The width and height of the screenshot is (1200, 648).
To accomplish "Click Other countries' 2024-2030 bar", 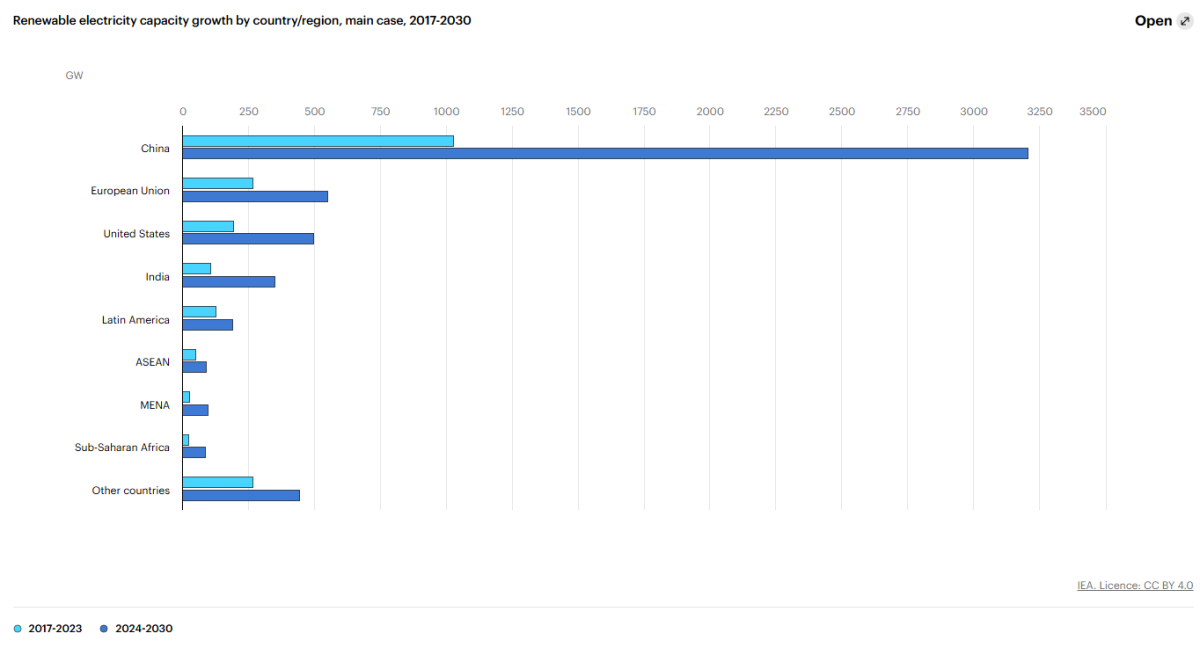I will tap(241, 495).
